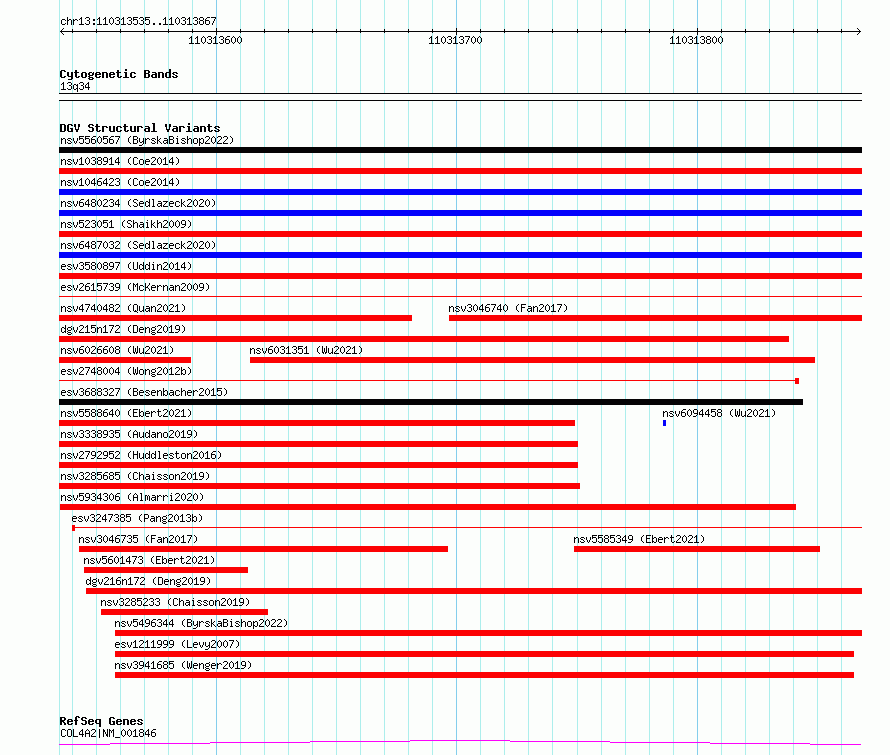Click the esv3688327 (Besenbacher2015) label
The image size is (890, 755).
click(x=144, y=392)
